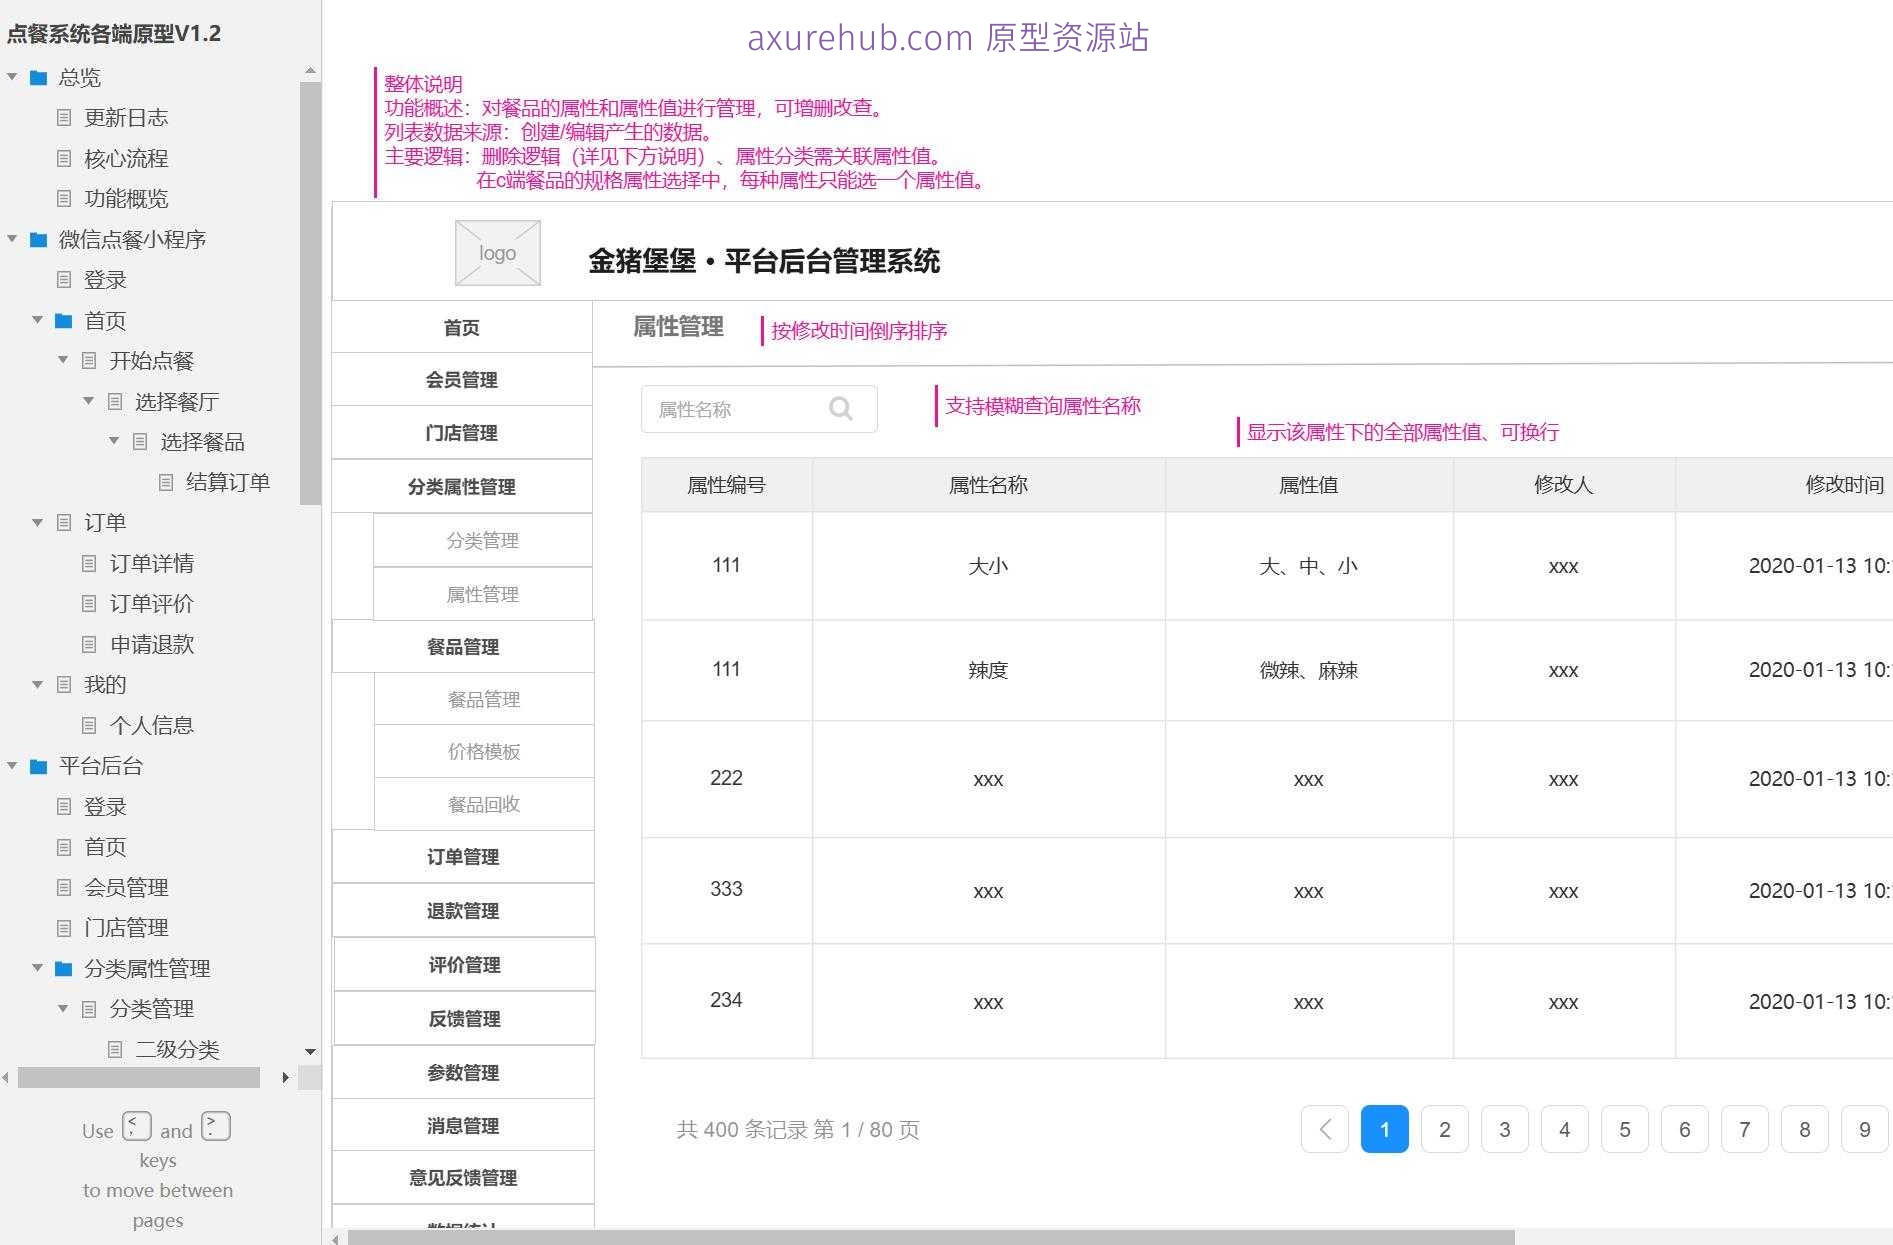
Task: Click the 修改人 column header
Action: (x=1564, y=485)
